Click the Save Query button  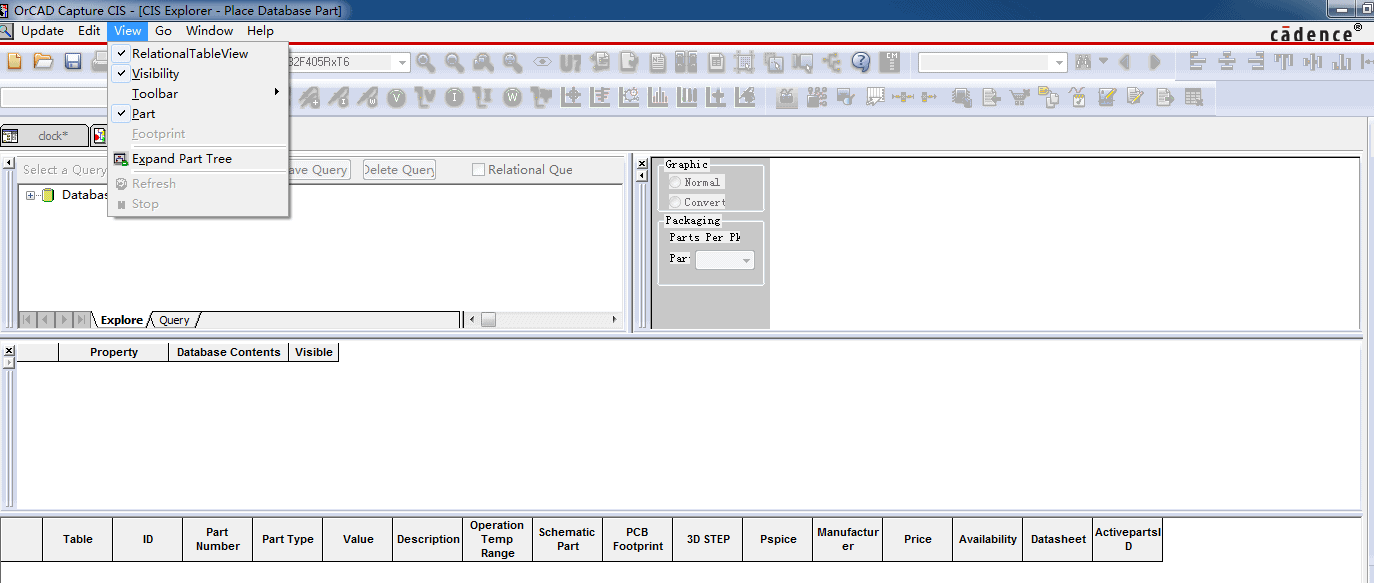pos(319,170)
